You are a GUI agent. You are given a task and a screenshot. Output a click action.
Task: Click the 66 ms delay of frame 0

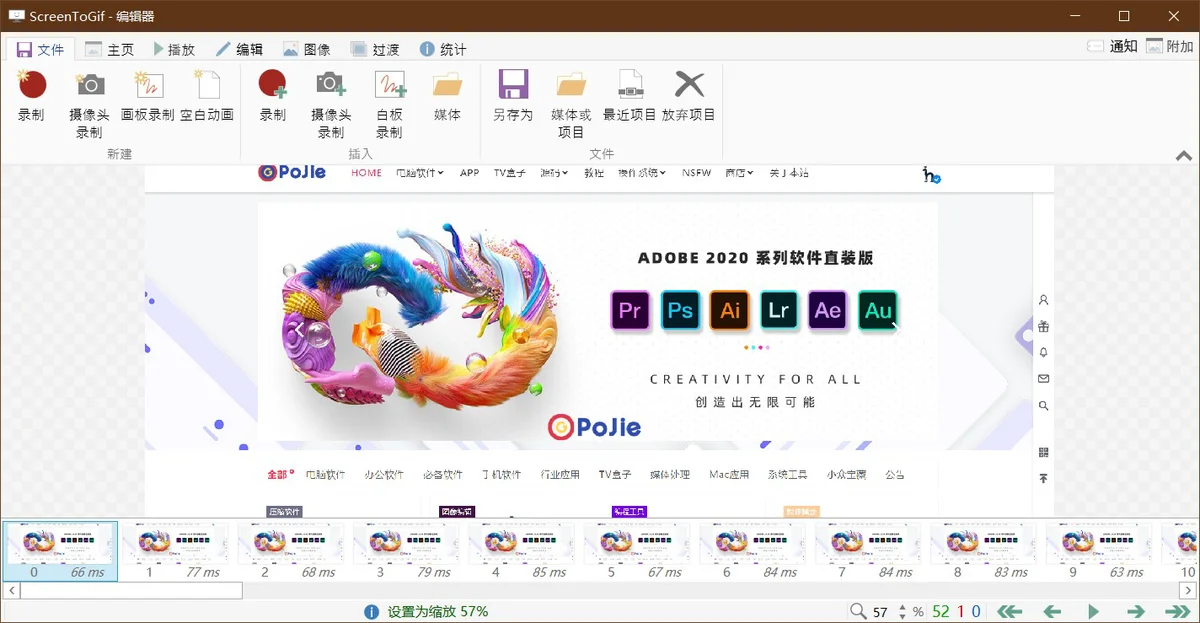pos(87,572)
